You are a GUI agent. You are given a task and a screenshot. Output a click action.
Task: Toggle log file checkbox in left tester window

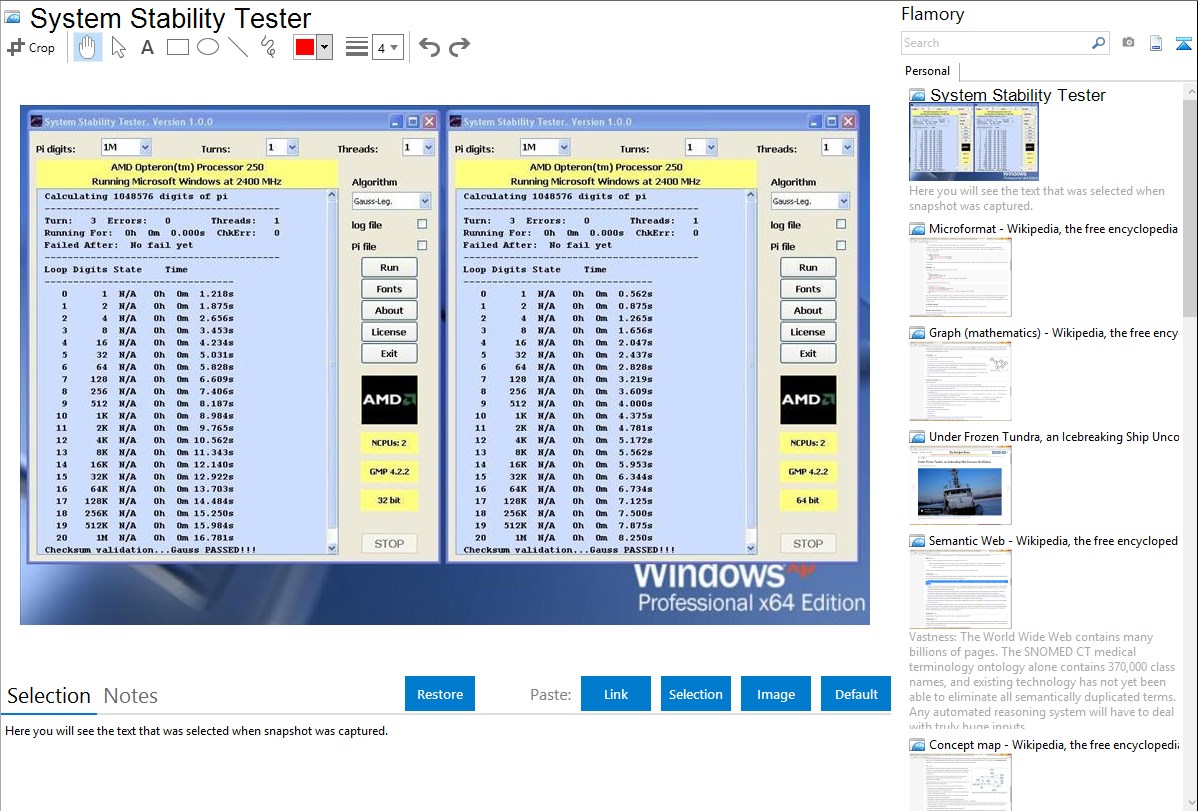click(x=422, y=225)
